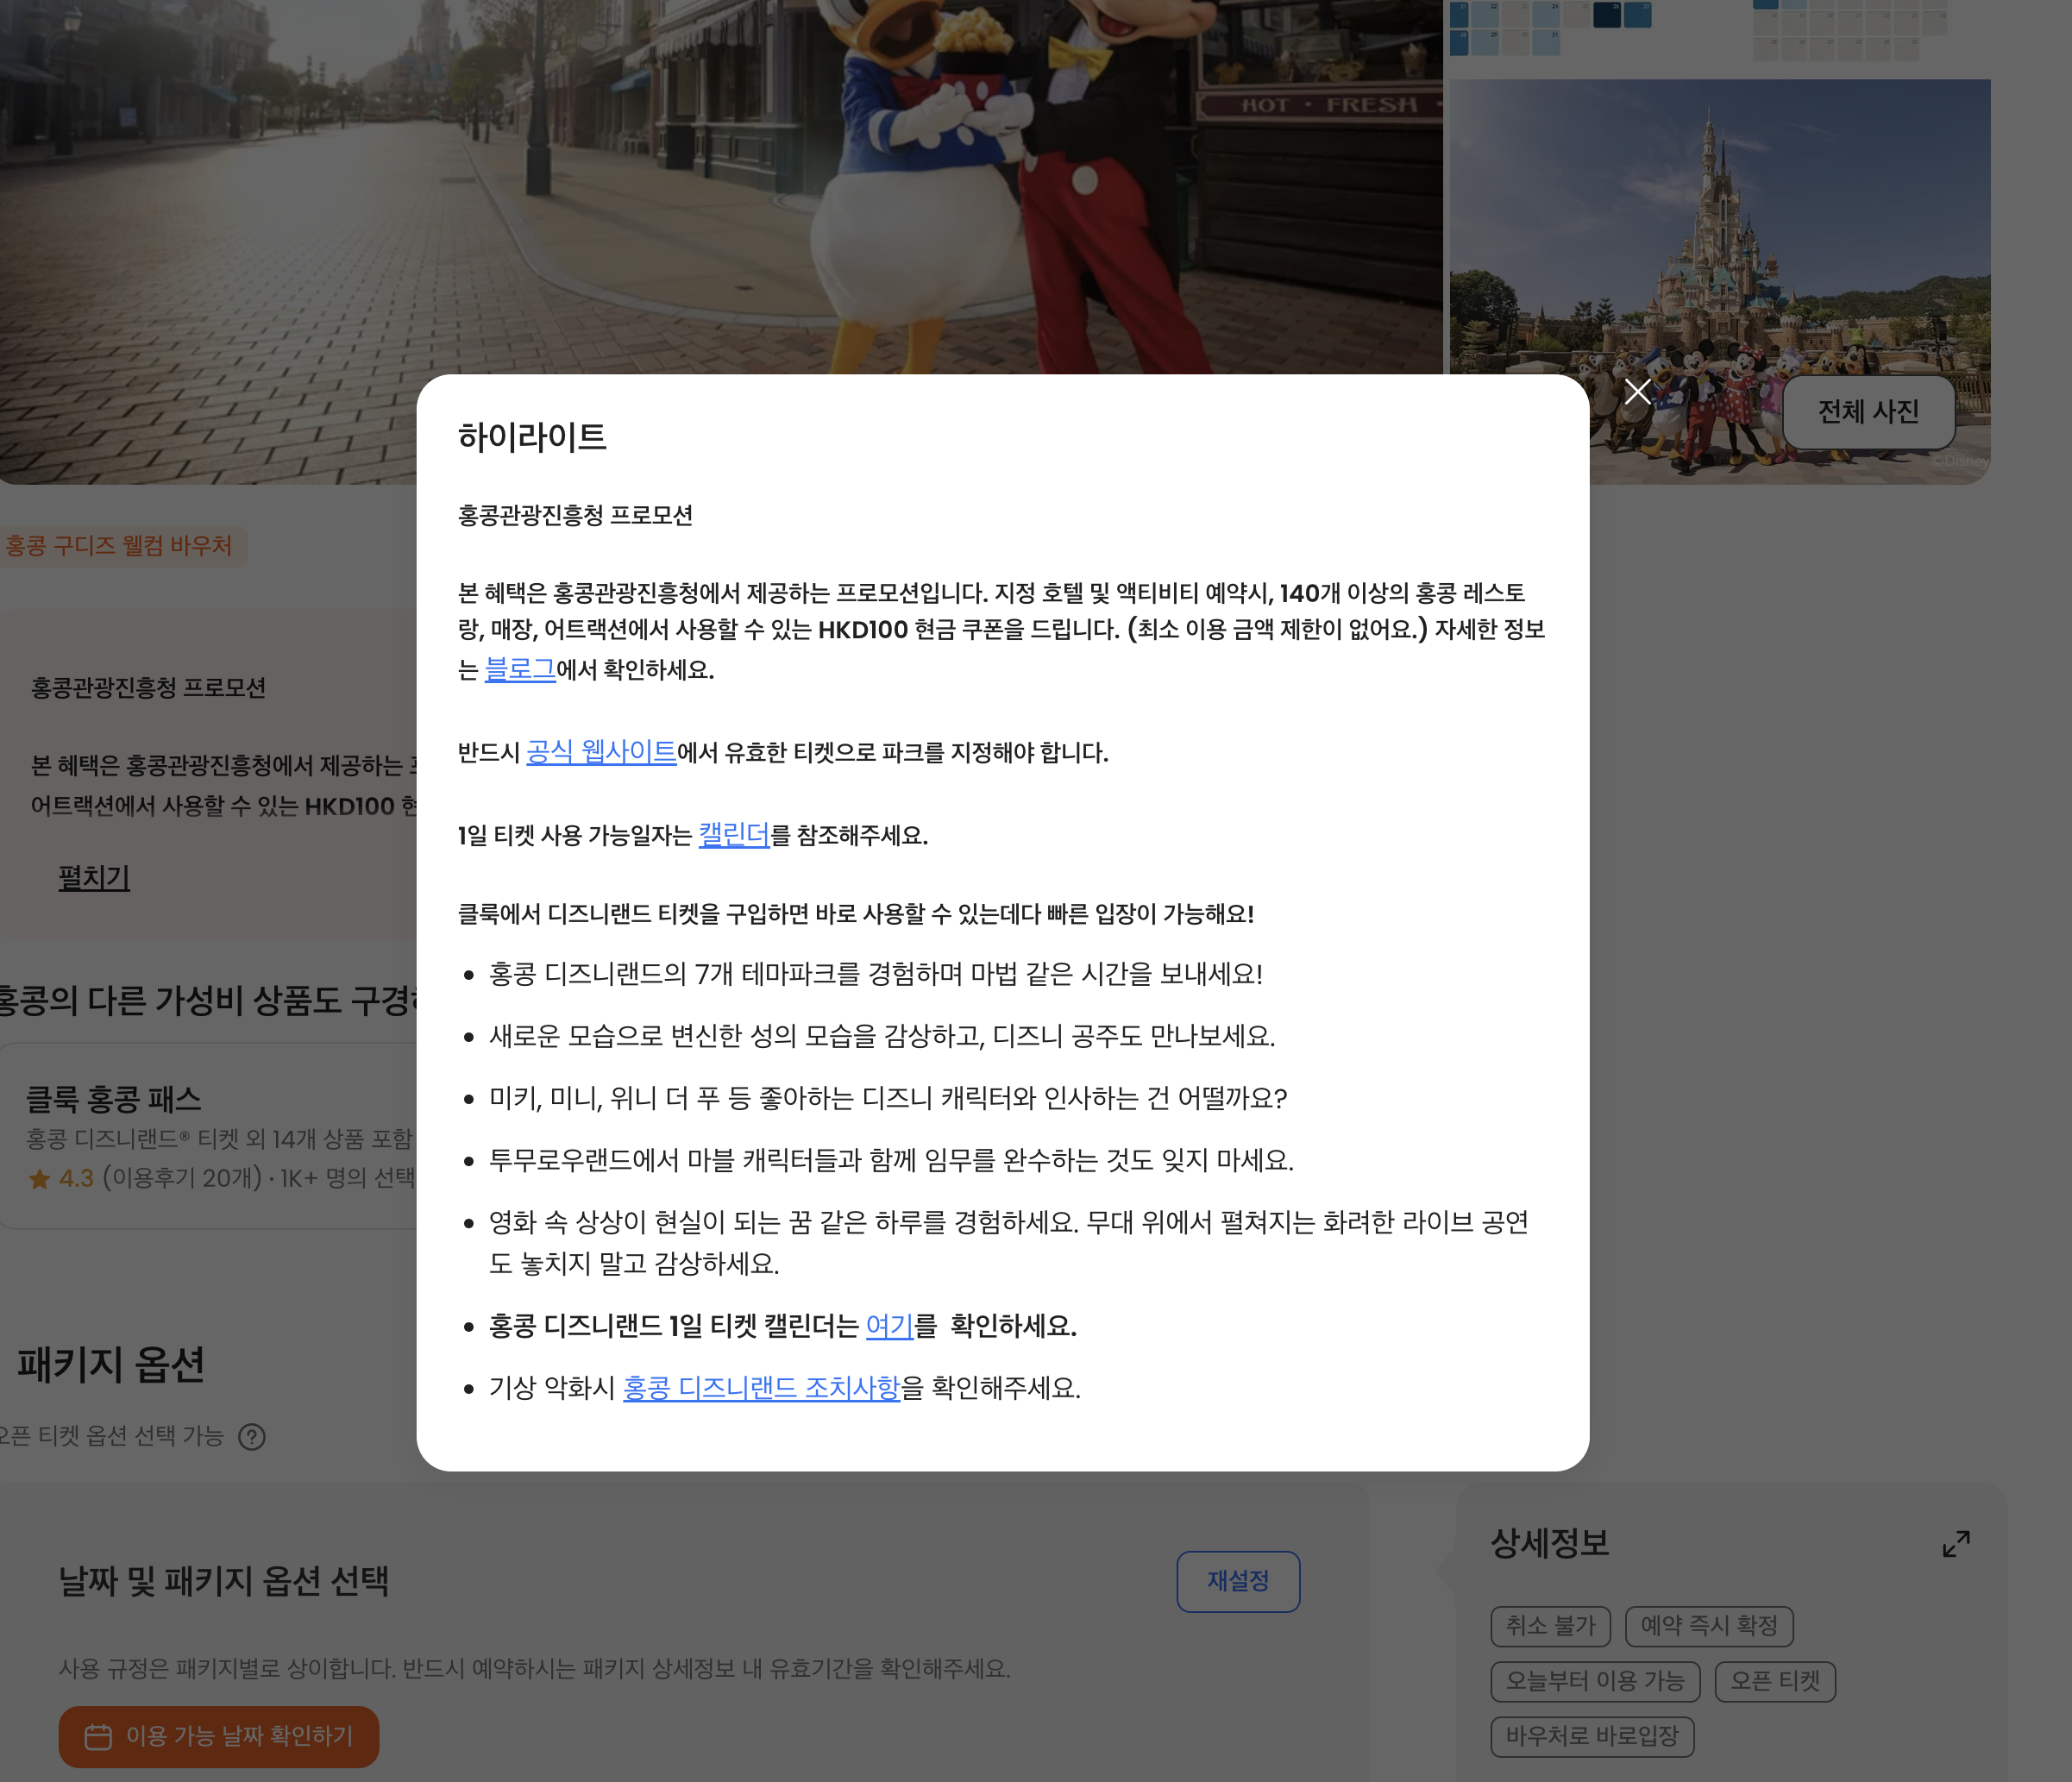Select date 26 in the availability calendar
Viewport: 2072px width, 1782px height.
pos(1608,12)
